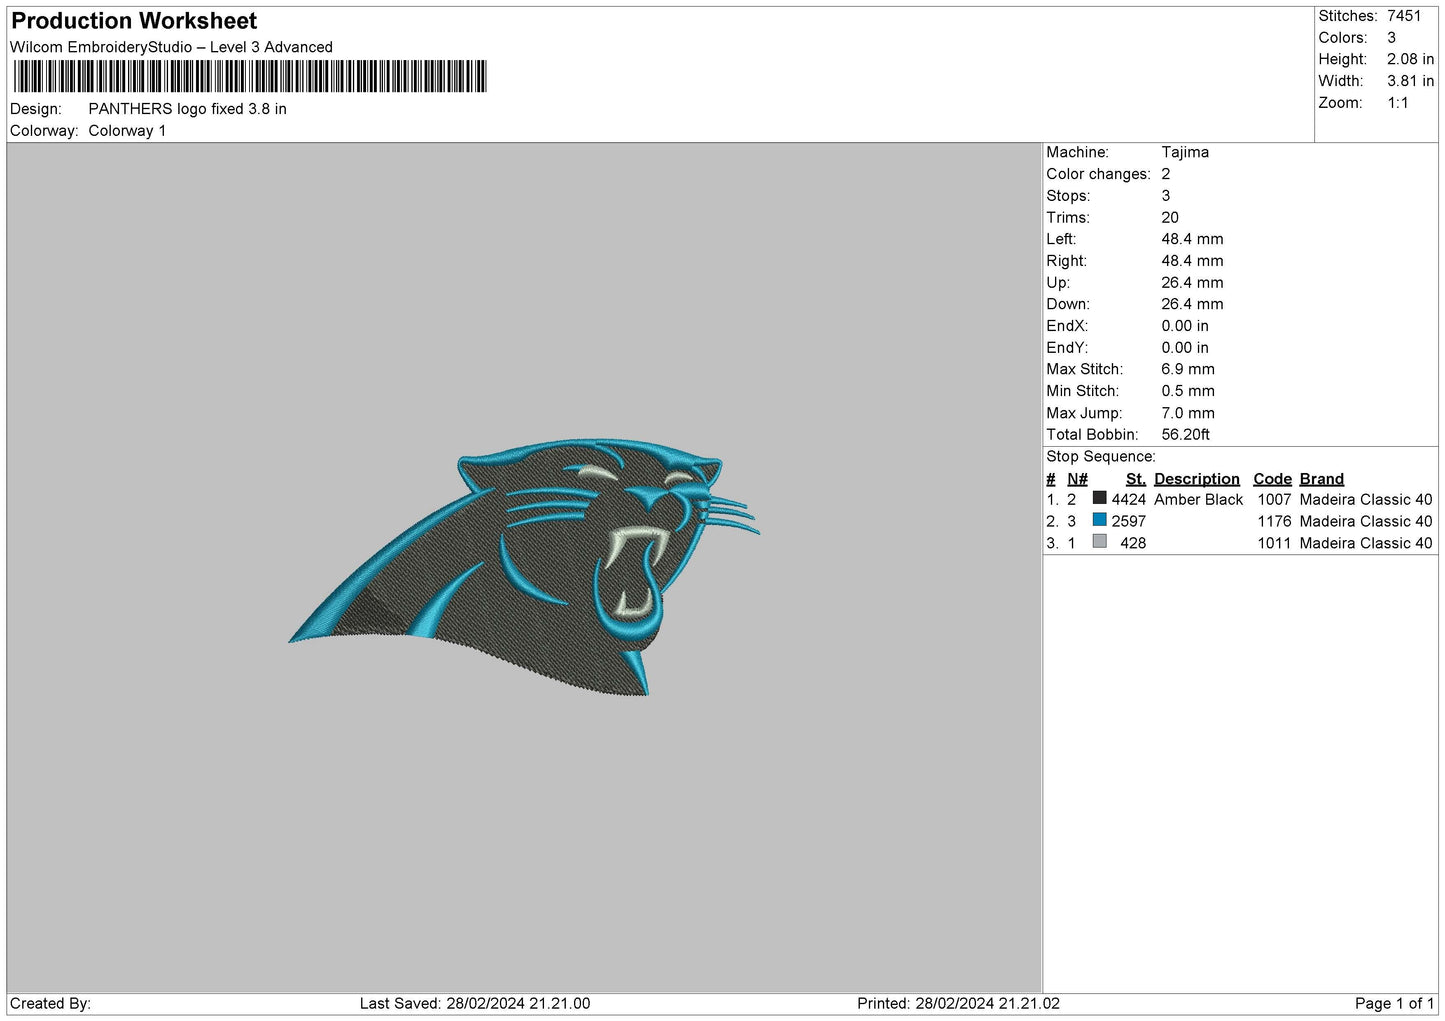This screenshot has height=1021, width=1445.
Task: Click the thread code 1011
Action: point(1274,543)
